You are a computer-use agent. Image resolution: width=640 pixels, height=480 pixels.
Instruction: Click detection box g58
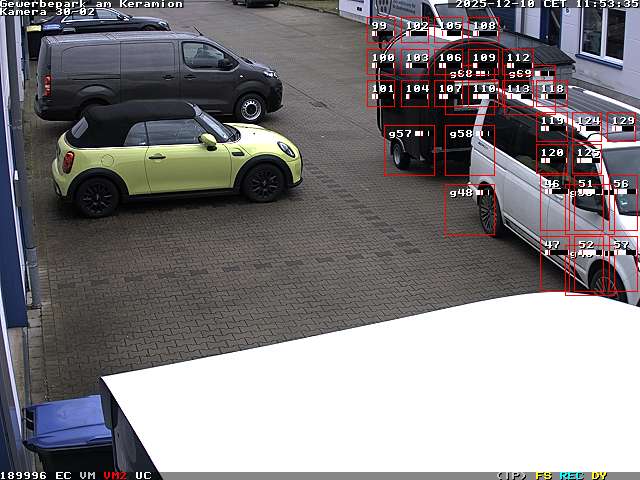pos(469,150)
